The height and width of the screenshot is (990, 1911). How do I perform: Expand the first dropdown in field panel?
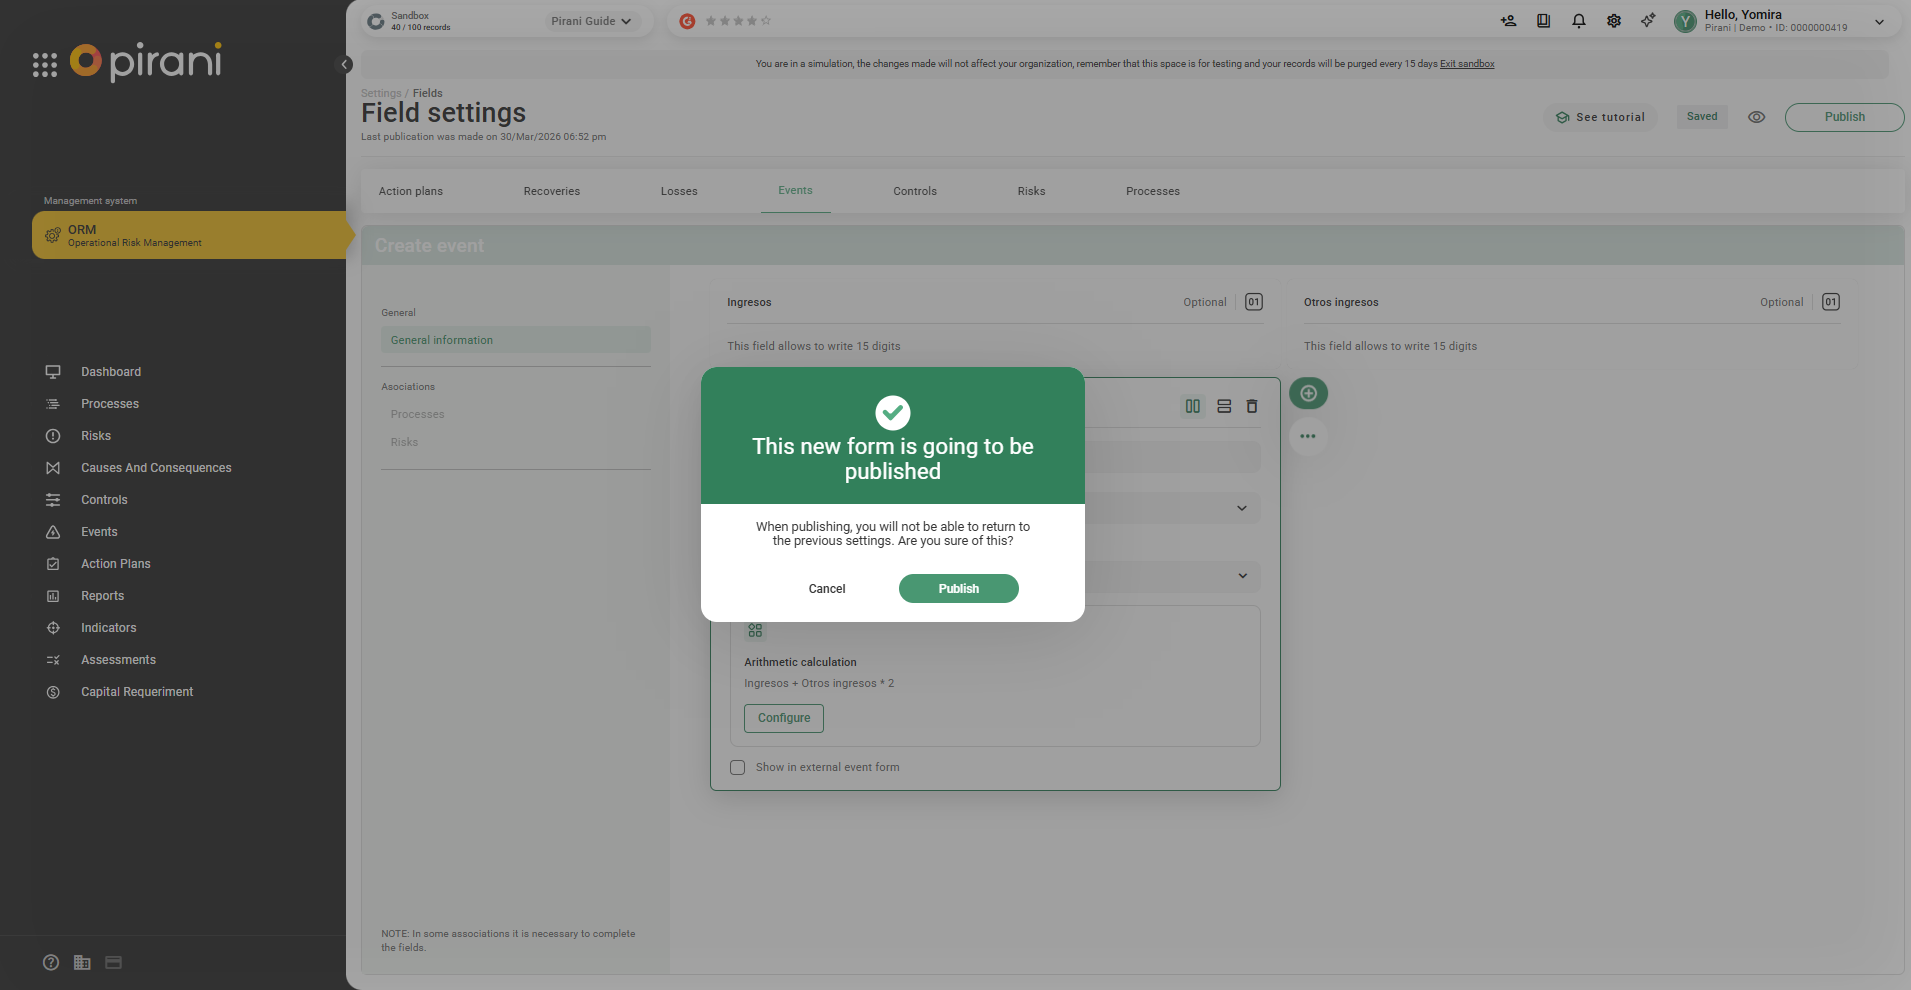tap(1241, 509)
